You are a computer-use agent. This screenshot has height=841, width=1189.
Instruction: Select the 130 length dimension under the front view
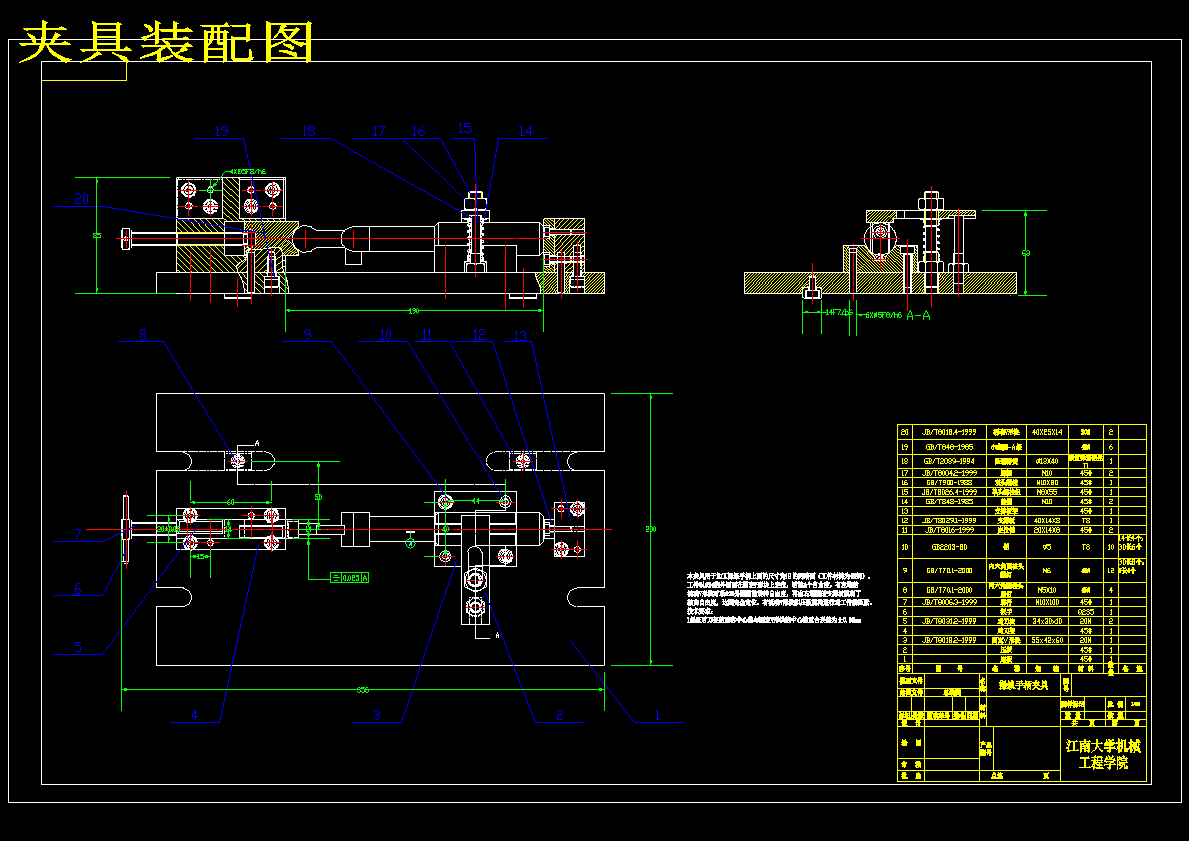point(414,311)
